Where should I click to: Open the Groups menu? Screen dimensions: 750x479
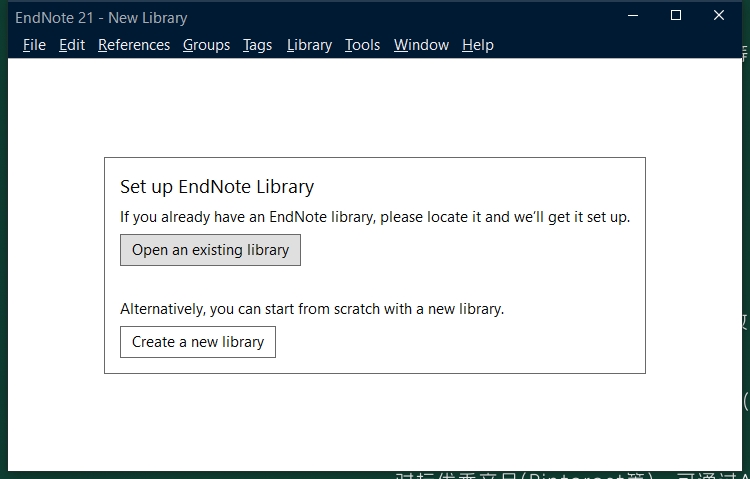206,45
